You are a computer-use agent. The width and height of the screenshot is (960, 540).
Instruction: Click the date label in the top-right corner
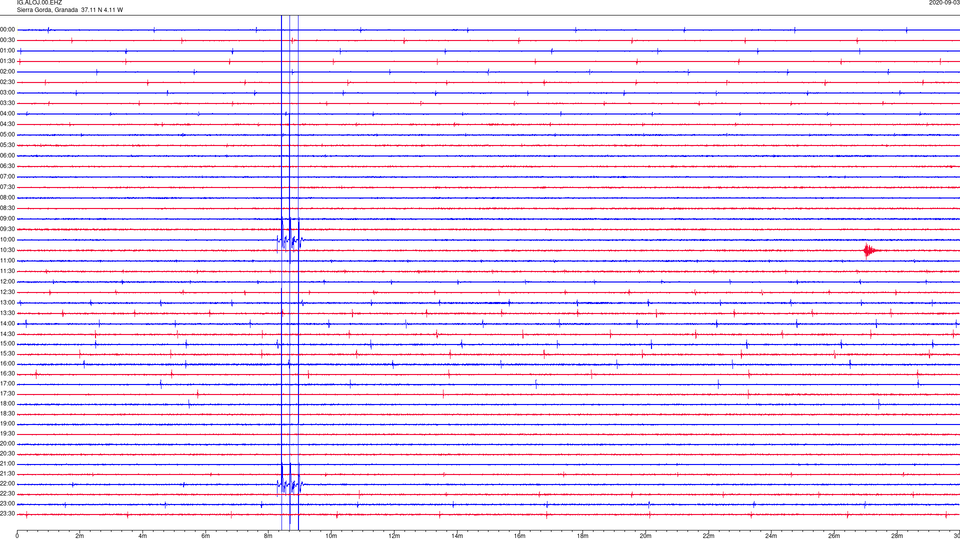(944, 3)
